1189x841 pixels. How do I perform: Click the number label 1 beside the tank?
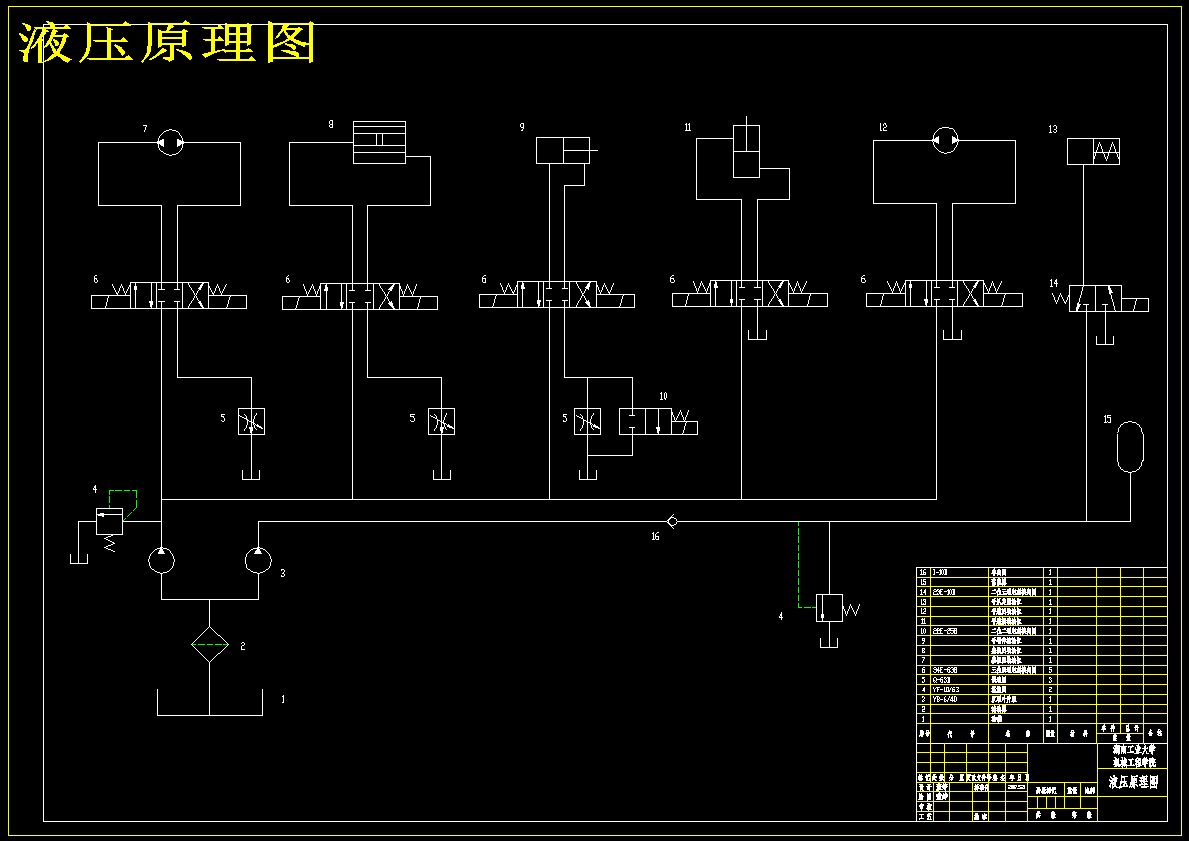(284, 699)
